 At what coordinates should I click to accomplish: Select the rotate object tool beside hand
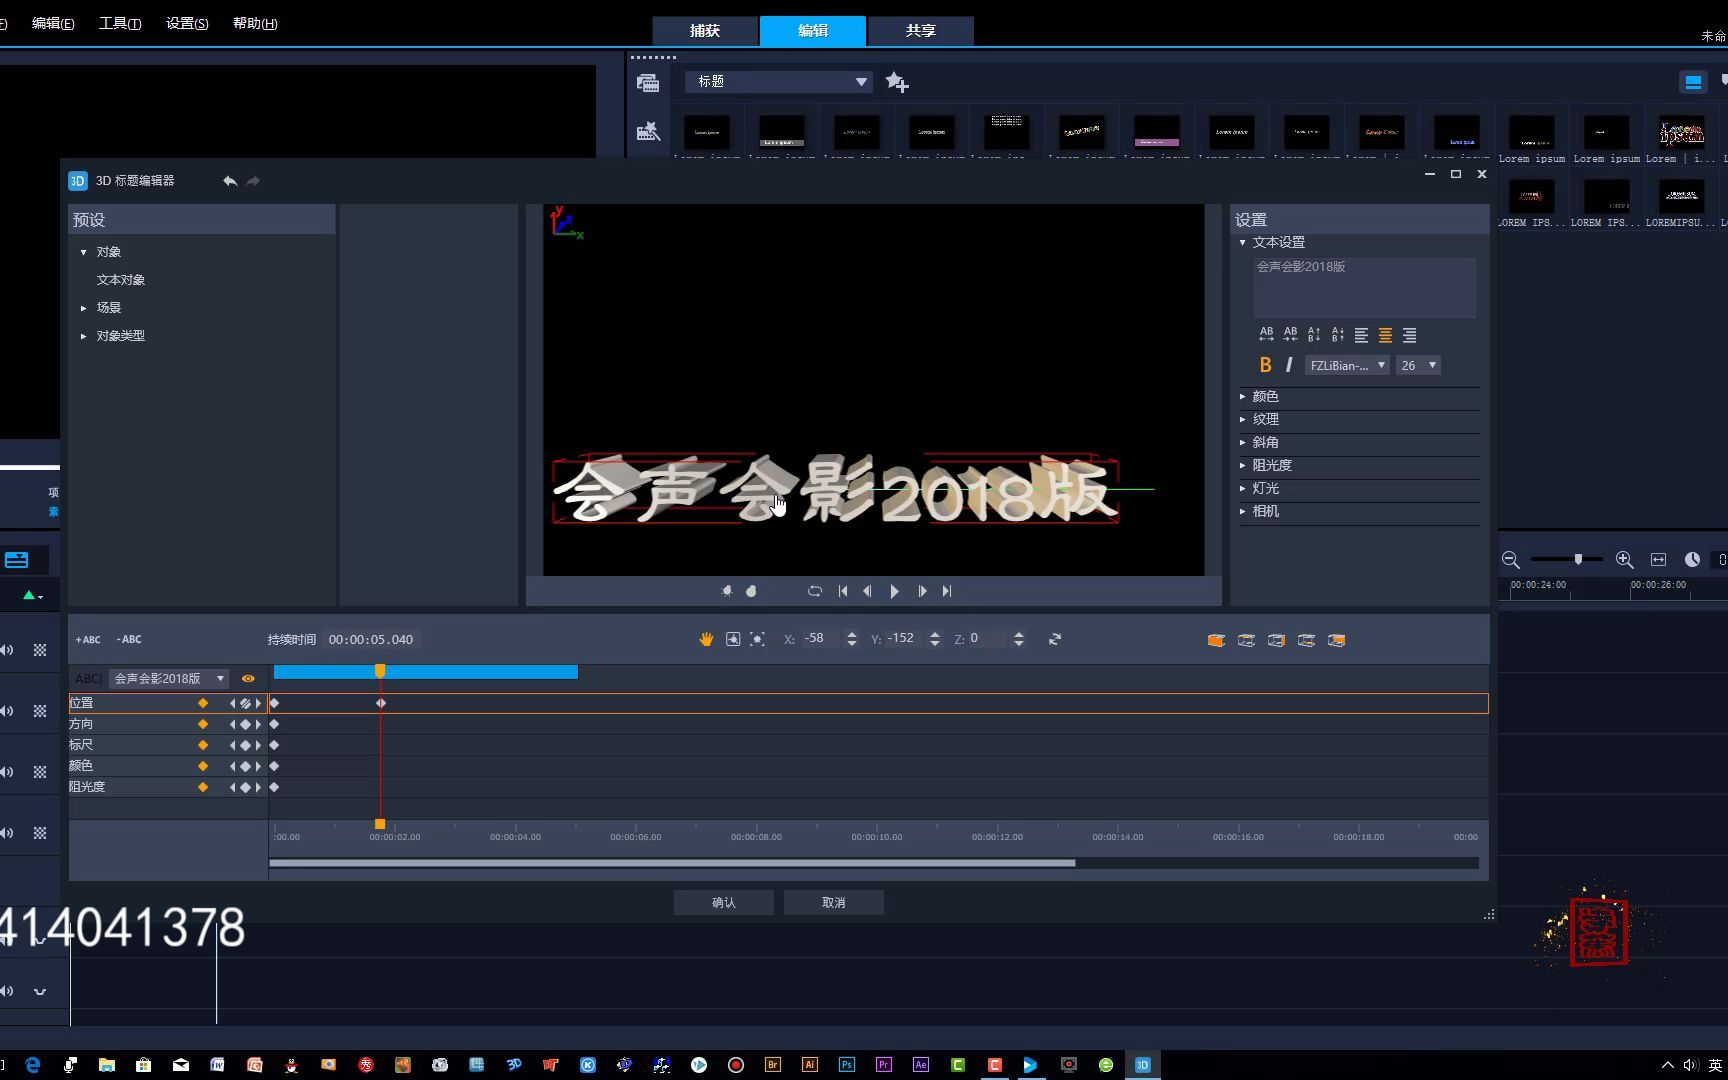point(733,639)
